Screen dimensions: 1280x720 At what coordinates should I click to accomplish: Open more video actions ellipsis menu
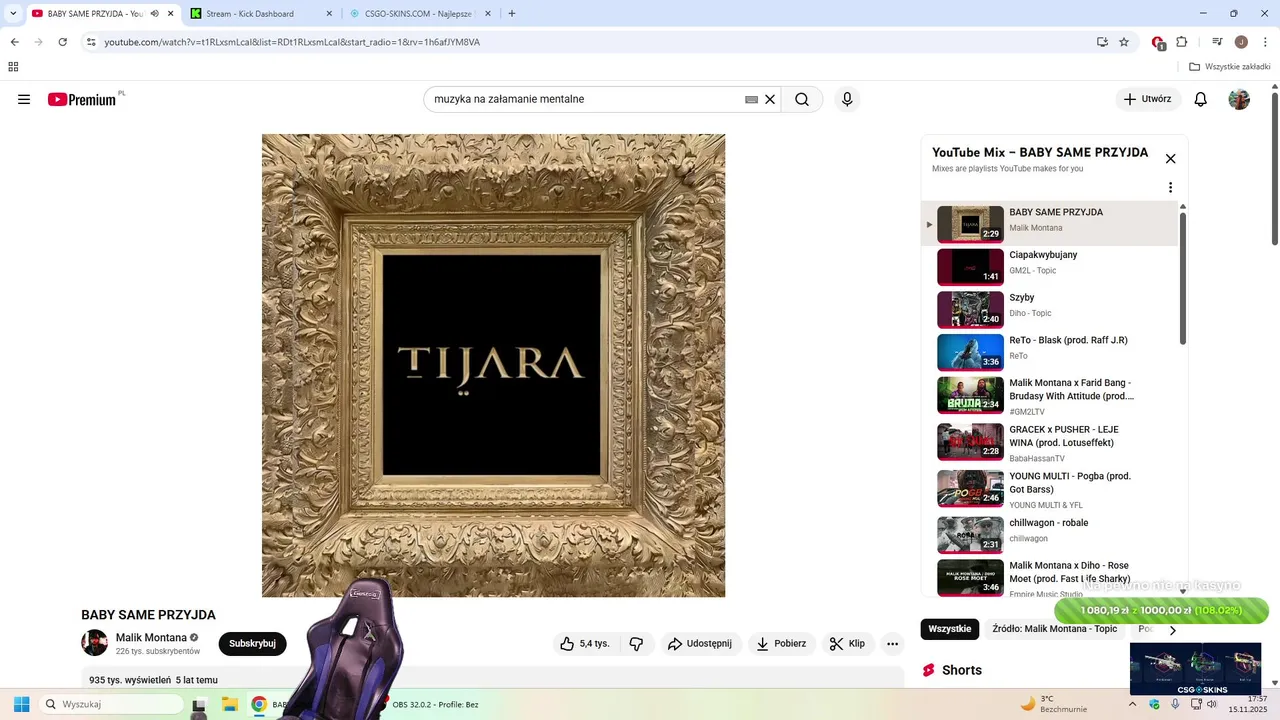[x=893, y=644]
